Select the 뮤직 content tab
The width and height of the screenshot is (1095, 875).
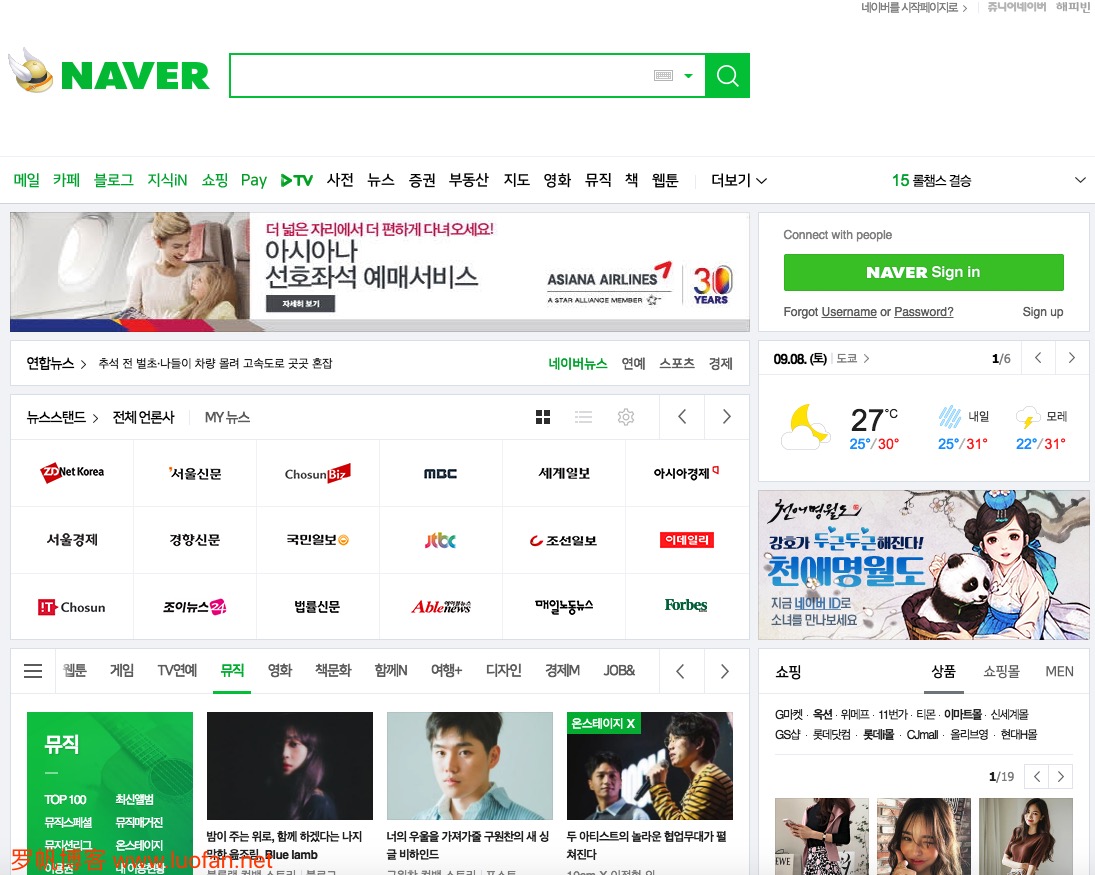tap(232, 670)
